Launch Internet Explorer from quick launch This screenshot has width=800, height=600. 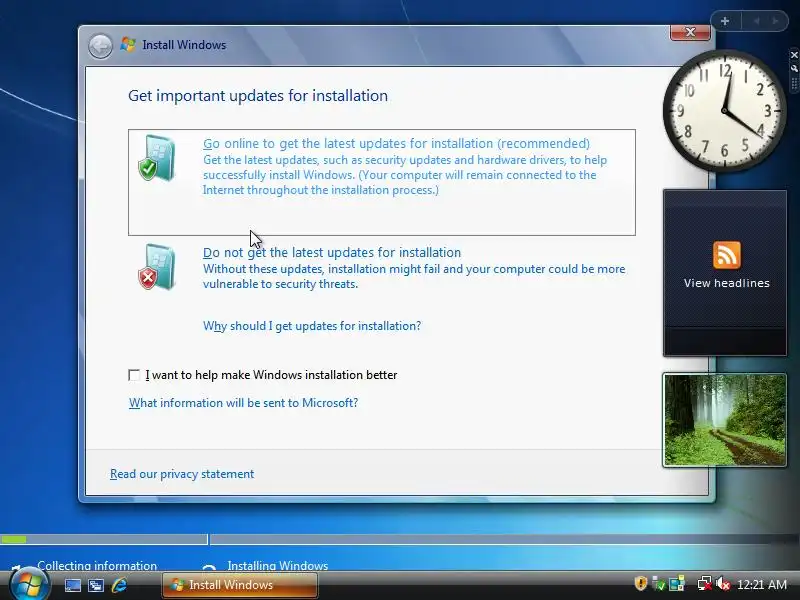(x=119, y=585)
